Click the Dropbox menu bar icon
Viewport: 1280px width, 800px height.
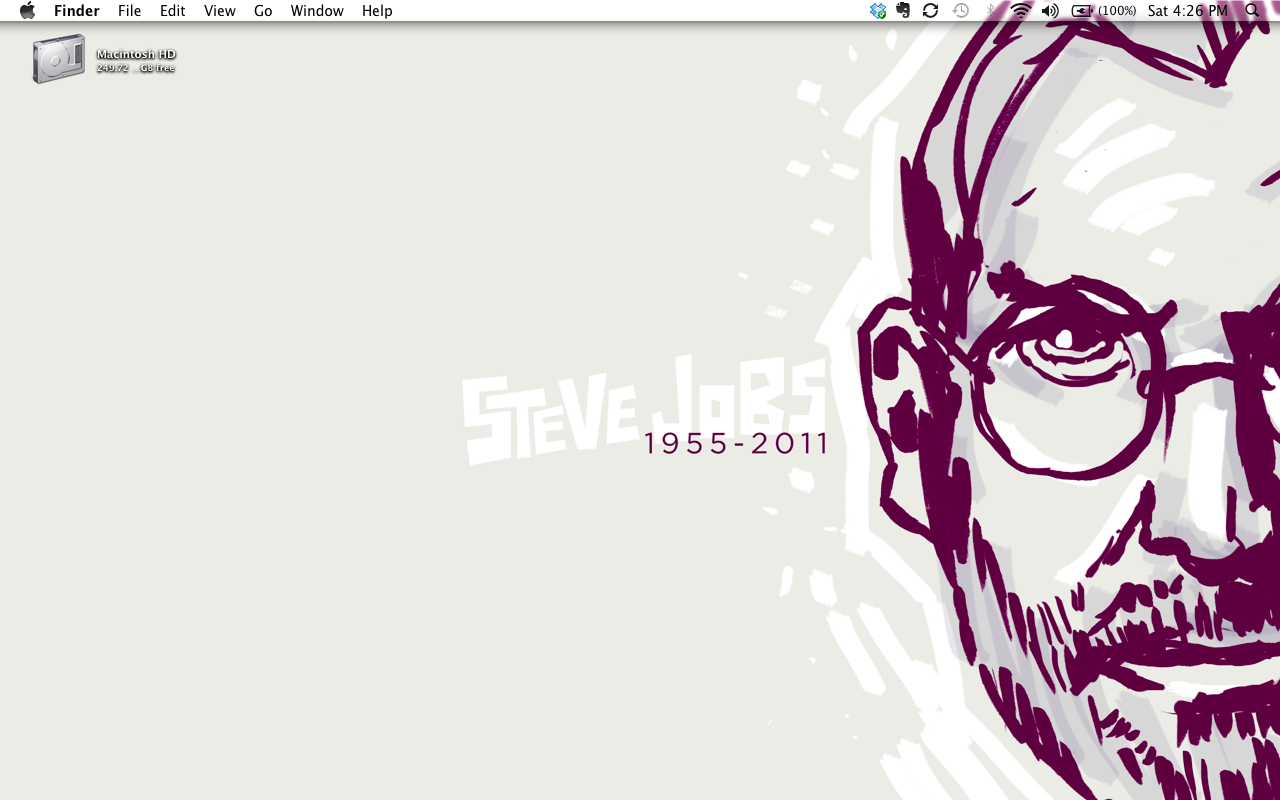pyautogui.click(x=878, y=11)
